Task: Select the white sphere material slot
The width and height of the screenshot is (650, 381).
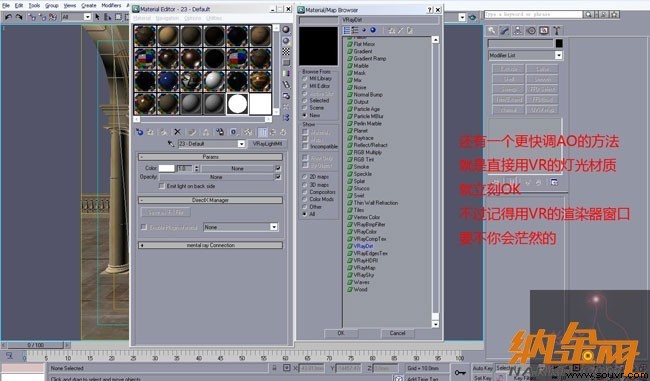Action: pos(238,104)
